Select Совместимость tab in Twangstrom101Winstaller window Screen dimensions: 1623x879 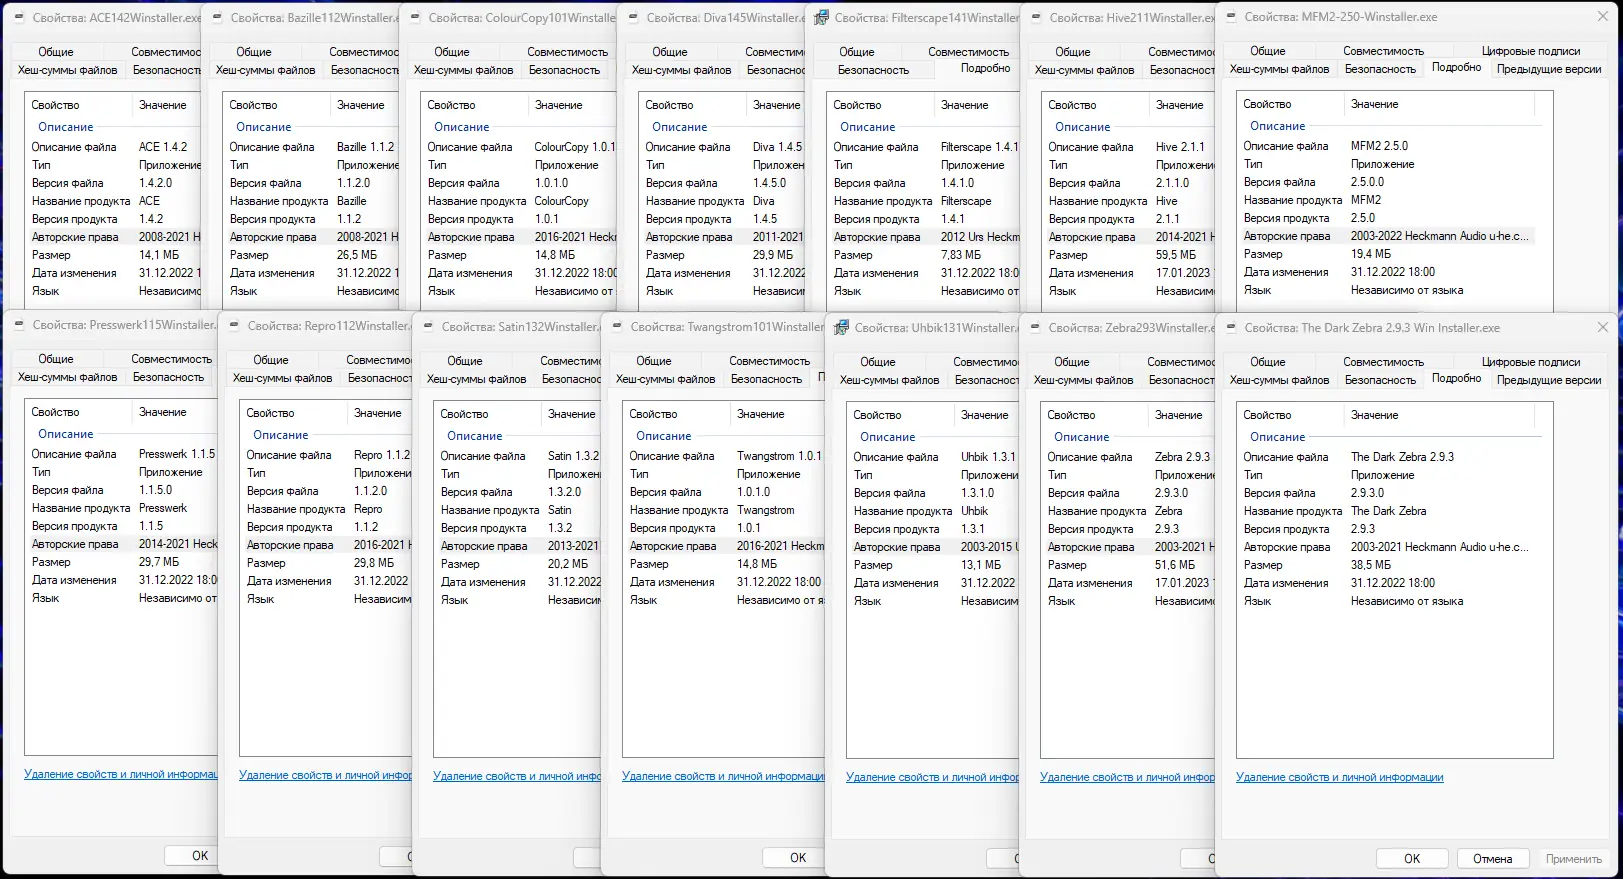769,361
